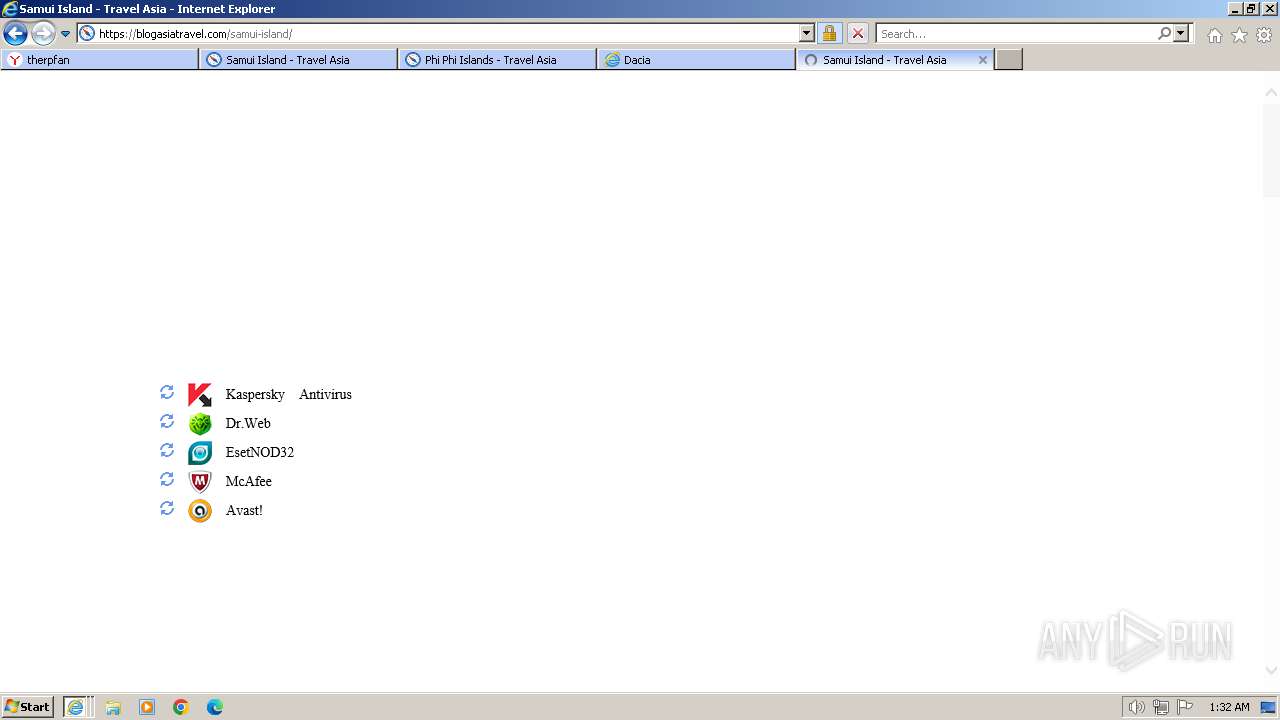Switch to the Phi Phi Islands tab
This screenshot has width=1280, height=720.
click(x=497, y=60)
